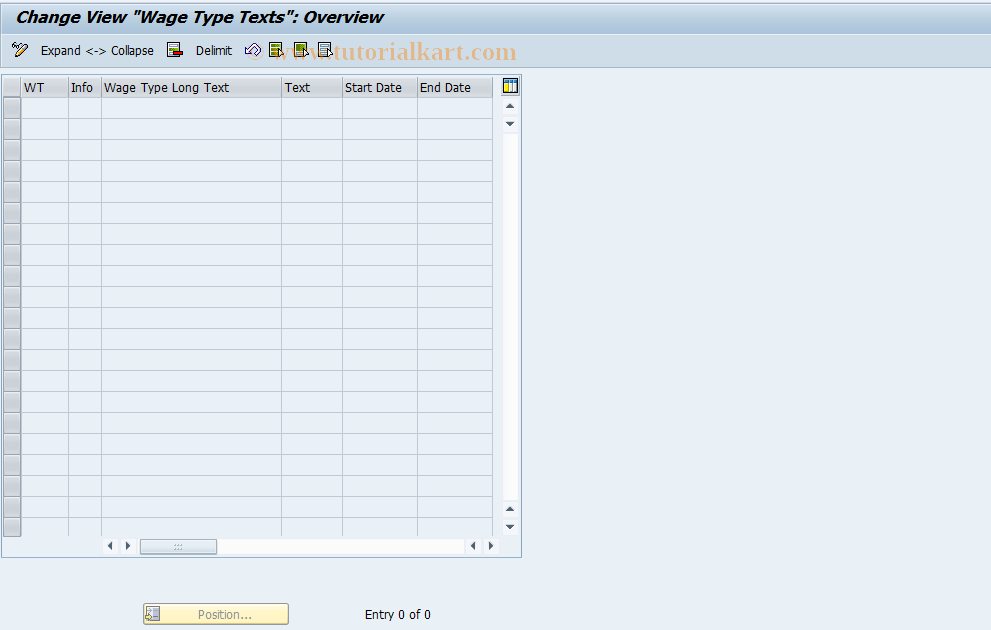Click the End Date column header
Screen dimensions: 991x630
(x=455, y=87)
